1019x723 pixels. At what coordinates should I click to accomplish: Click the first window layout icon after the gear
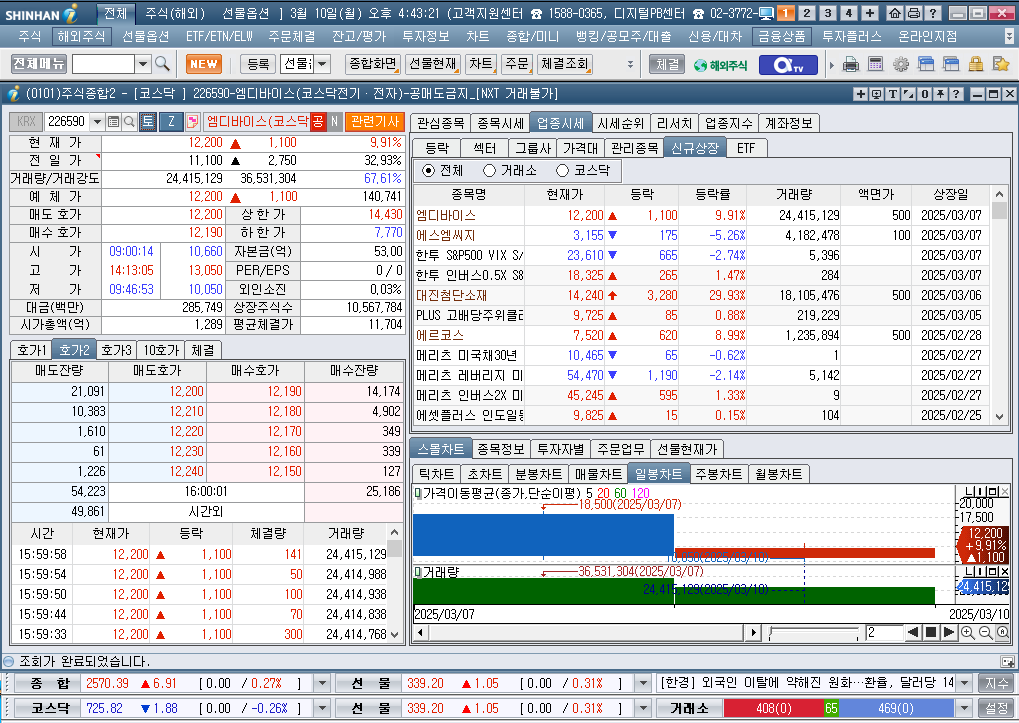925,64
